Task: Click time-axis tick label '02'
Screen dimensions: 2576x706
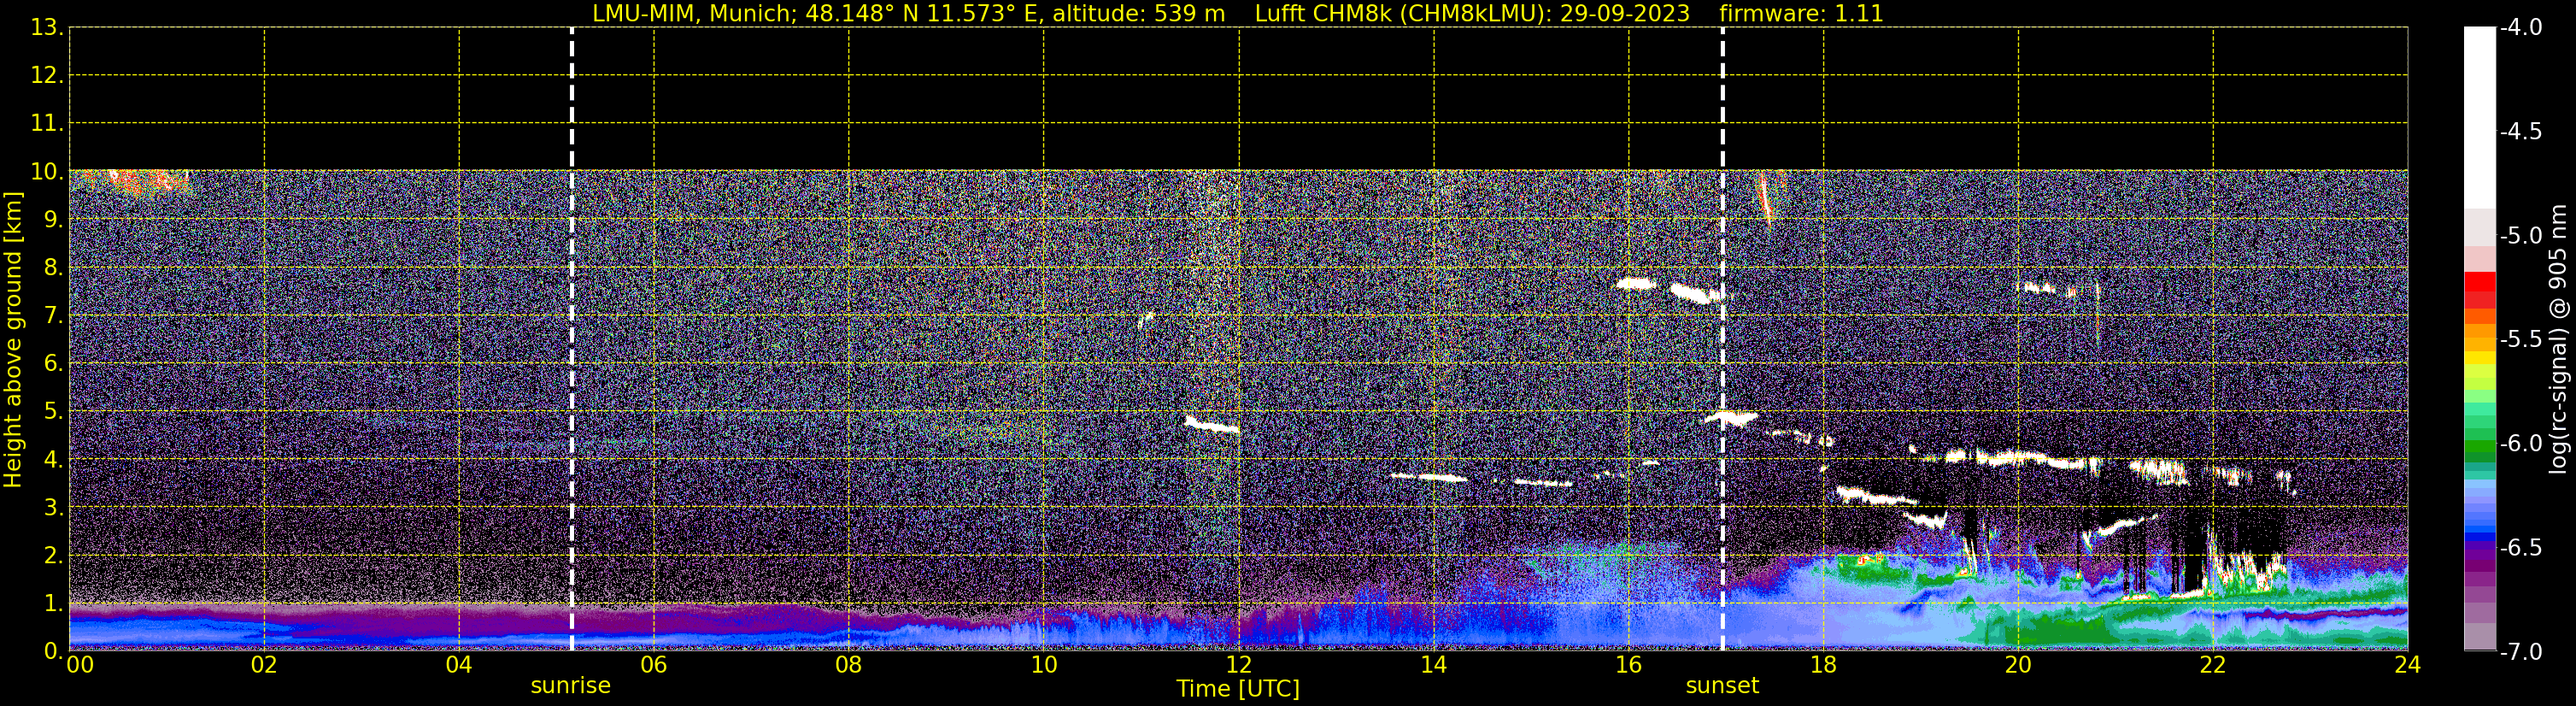Action: pyautogui.click(x=264, y=665)
